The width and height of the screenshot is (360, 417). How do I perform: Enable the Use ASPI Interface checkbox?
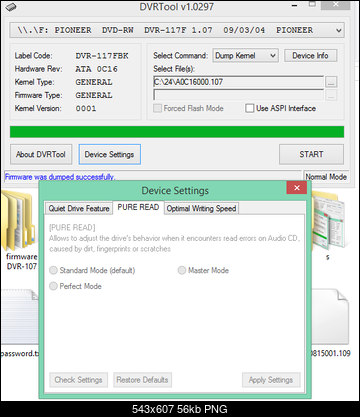[x=249, y=108]
